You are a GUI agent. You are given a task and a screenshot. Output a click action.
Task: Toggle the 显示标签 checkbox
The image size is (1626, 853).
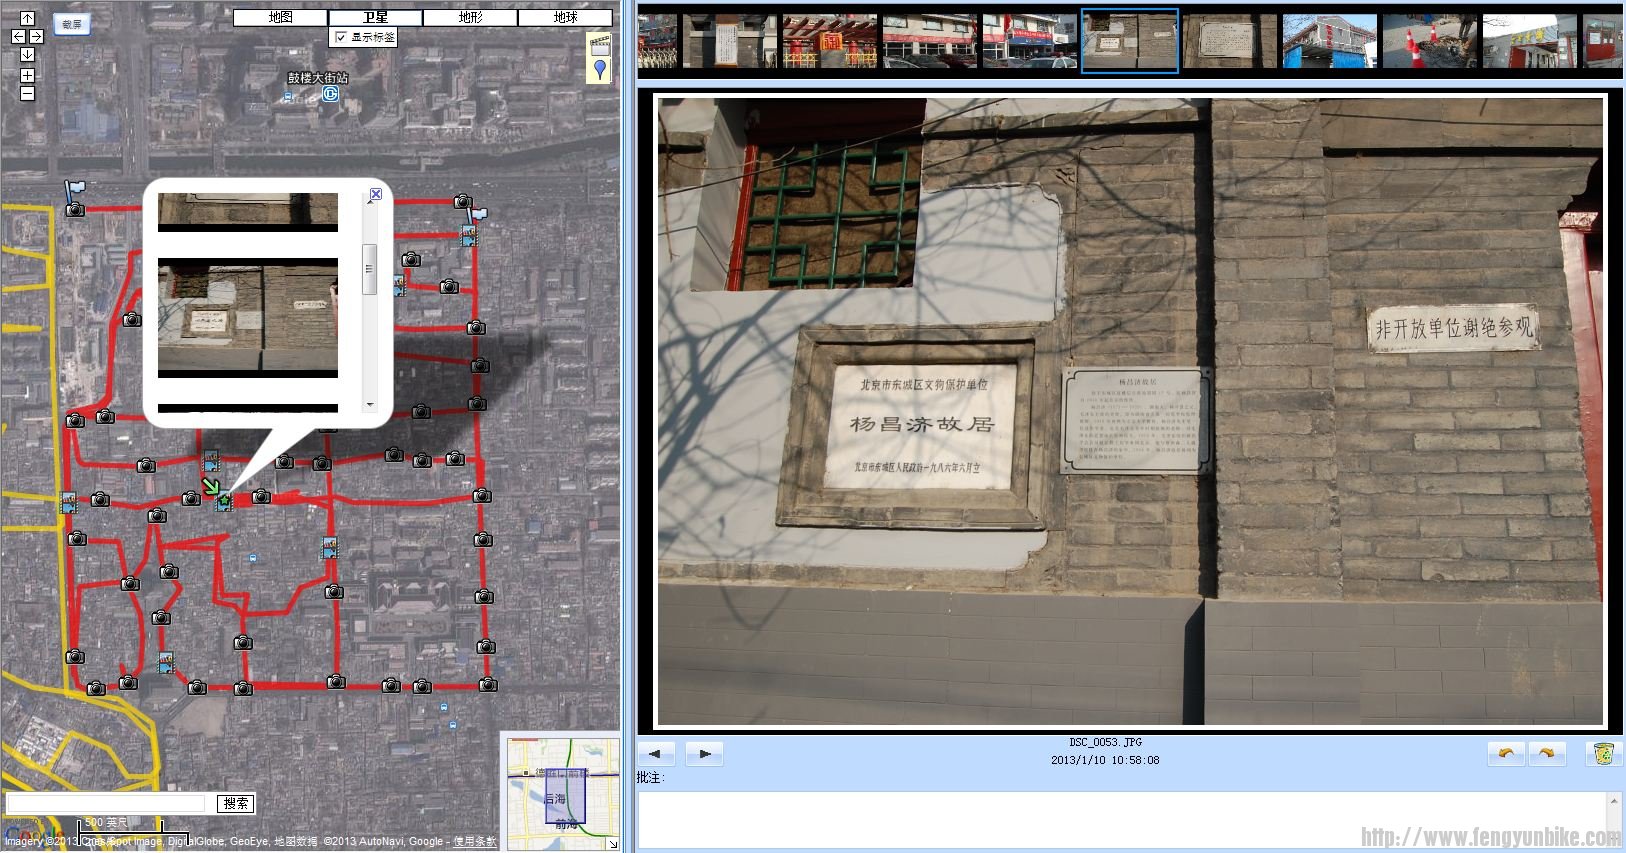click(341, 37)
